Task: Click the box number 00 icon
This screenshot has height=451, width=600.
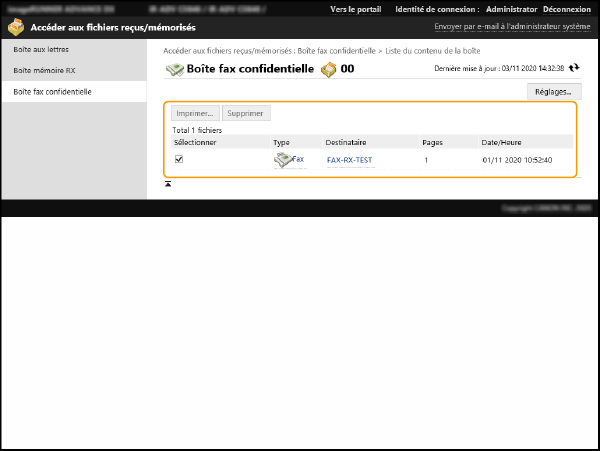Action: [329, 69]
